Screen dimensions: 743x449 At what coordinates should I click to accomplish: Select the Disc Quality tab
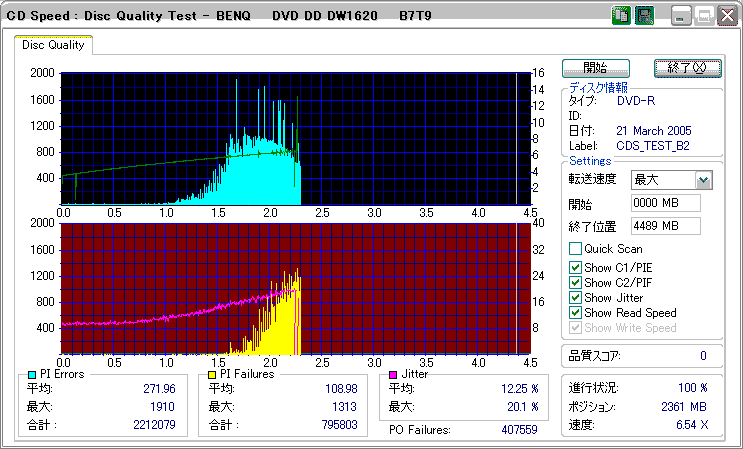click(53, 45)
